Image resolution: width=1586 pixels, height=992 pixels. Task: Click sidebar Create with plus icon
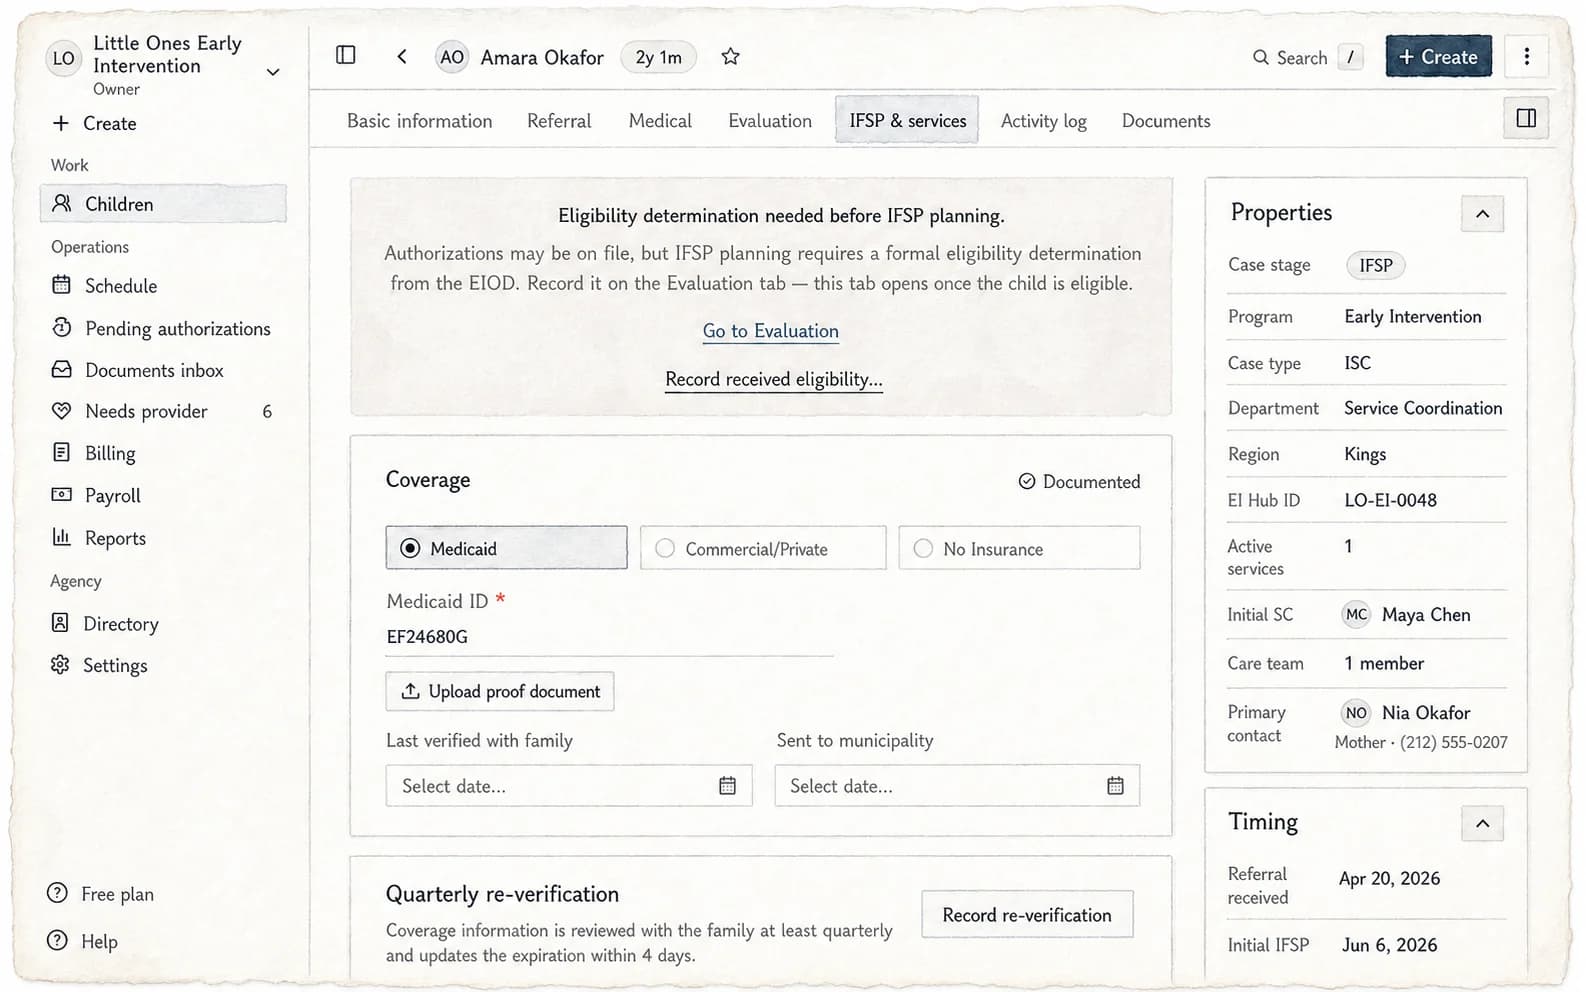coord(94,123)
